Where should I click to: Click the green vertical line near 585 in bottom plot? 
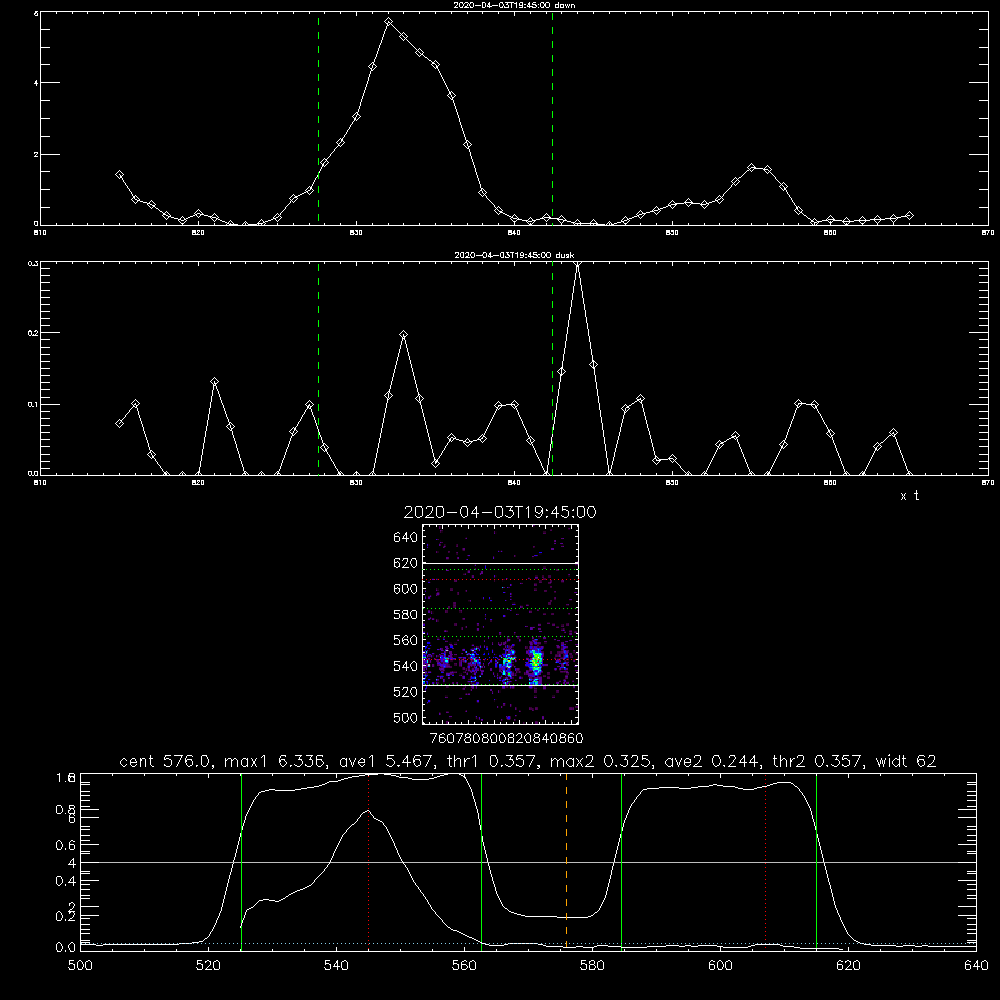[x=621, y=861]
